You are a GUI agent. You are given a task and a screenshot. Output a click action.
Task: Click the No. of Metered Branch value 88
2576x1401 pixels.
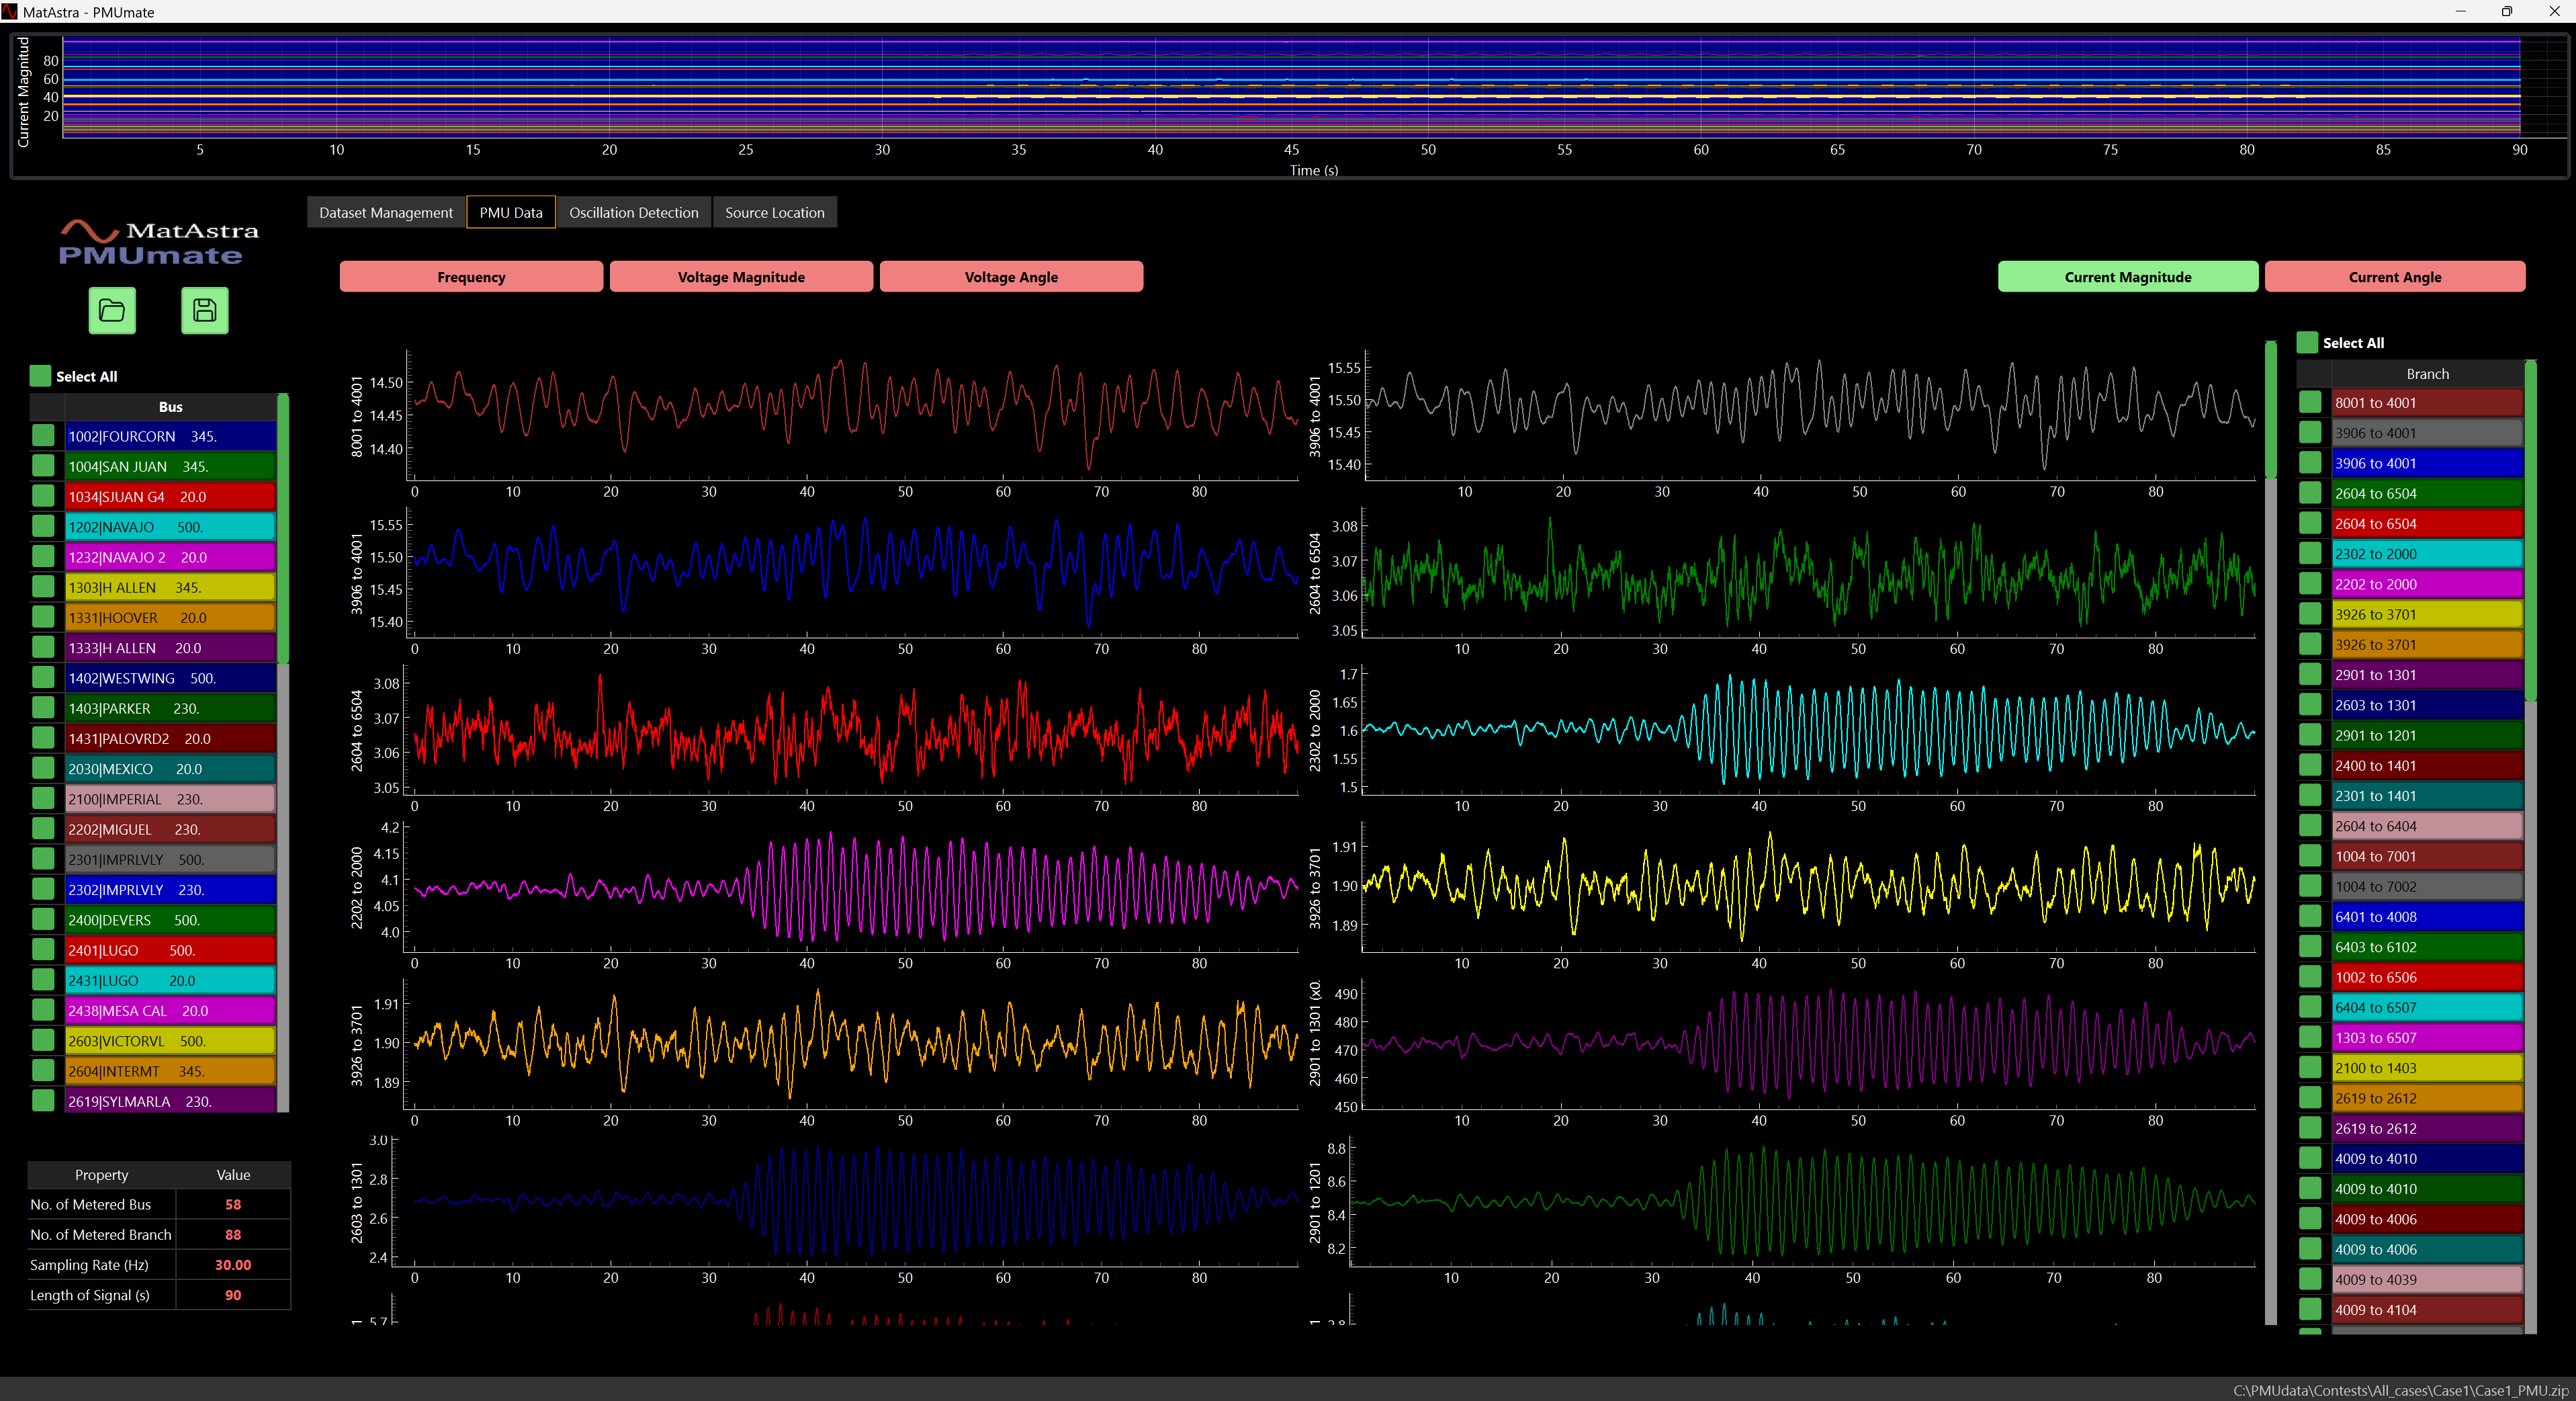[233, 1234]
